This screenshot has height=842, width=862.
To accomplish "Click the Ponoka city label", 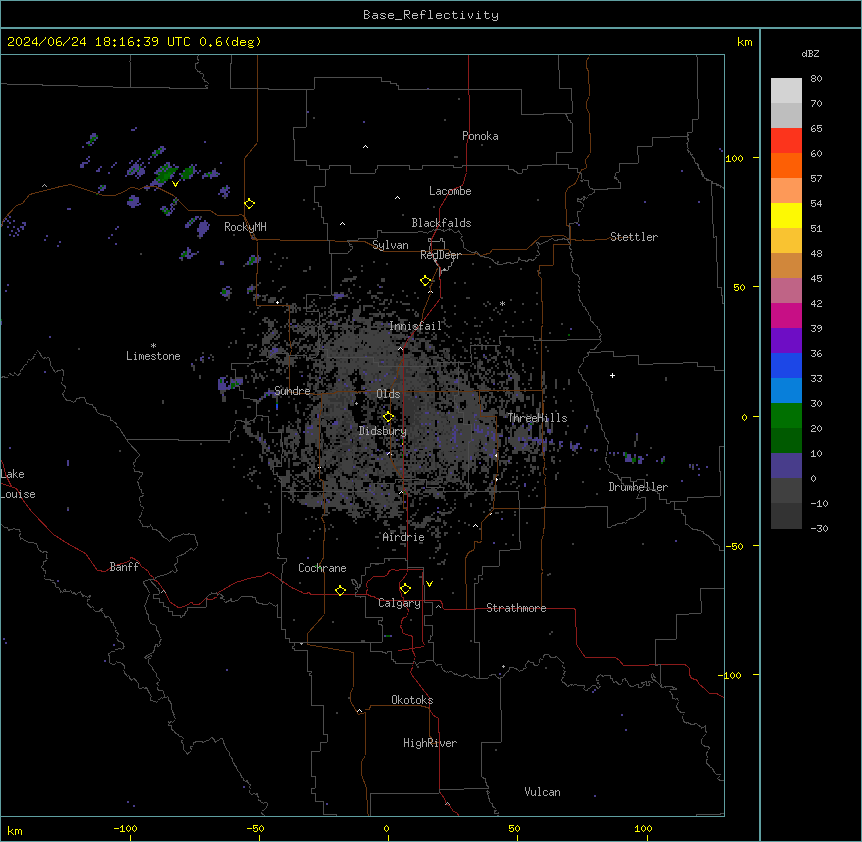I will [x=480, y=136].
